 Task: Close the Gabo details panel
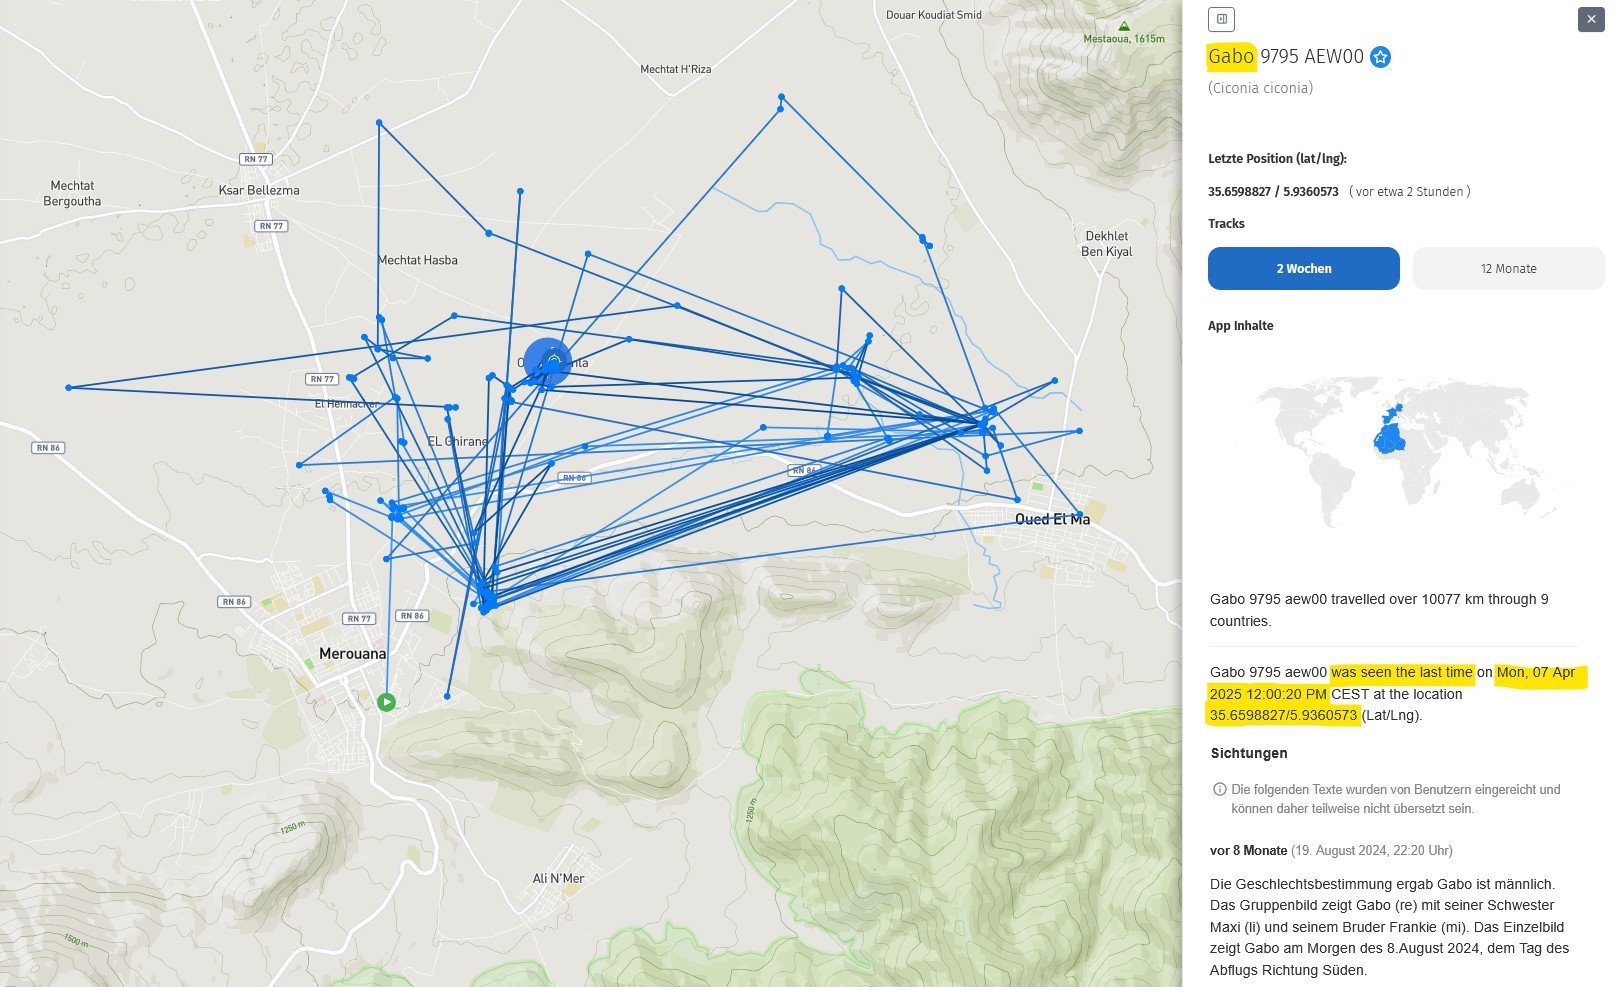pos(1591,19)
